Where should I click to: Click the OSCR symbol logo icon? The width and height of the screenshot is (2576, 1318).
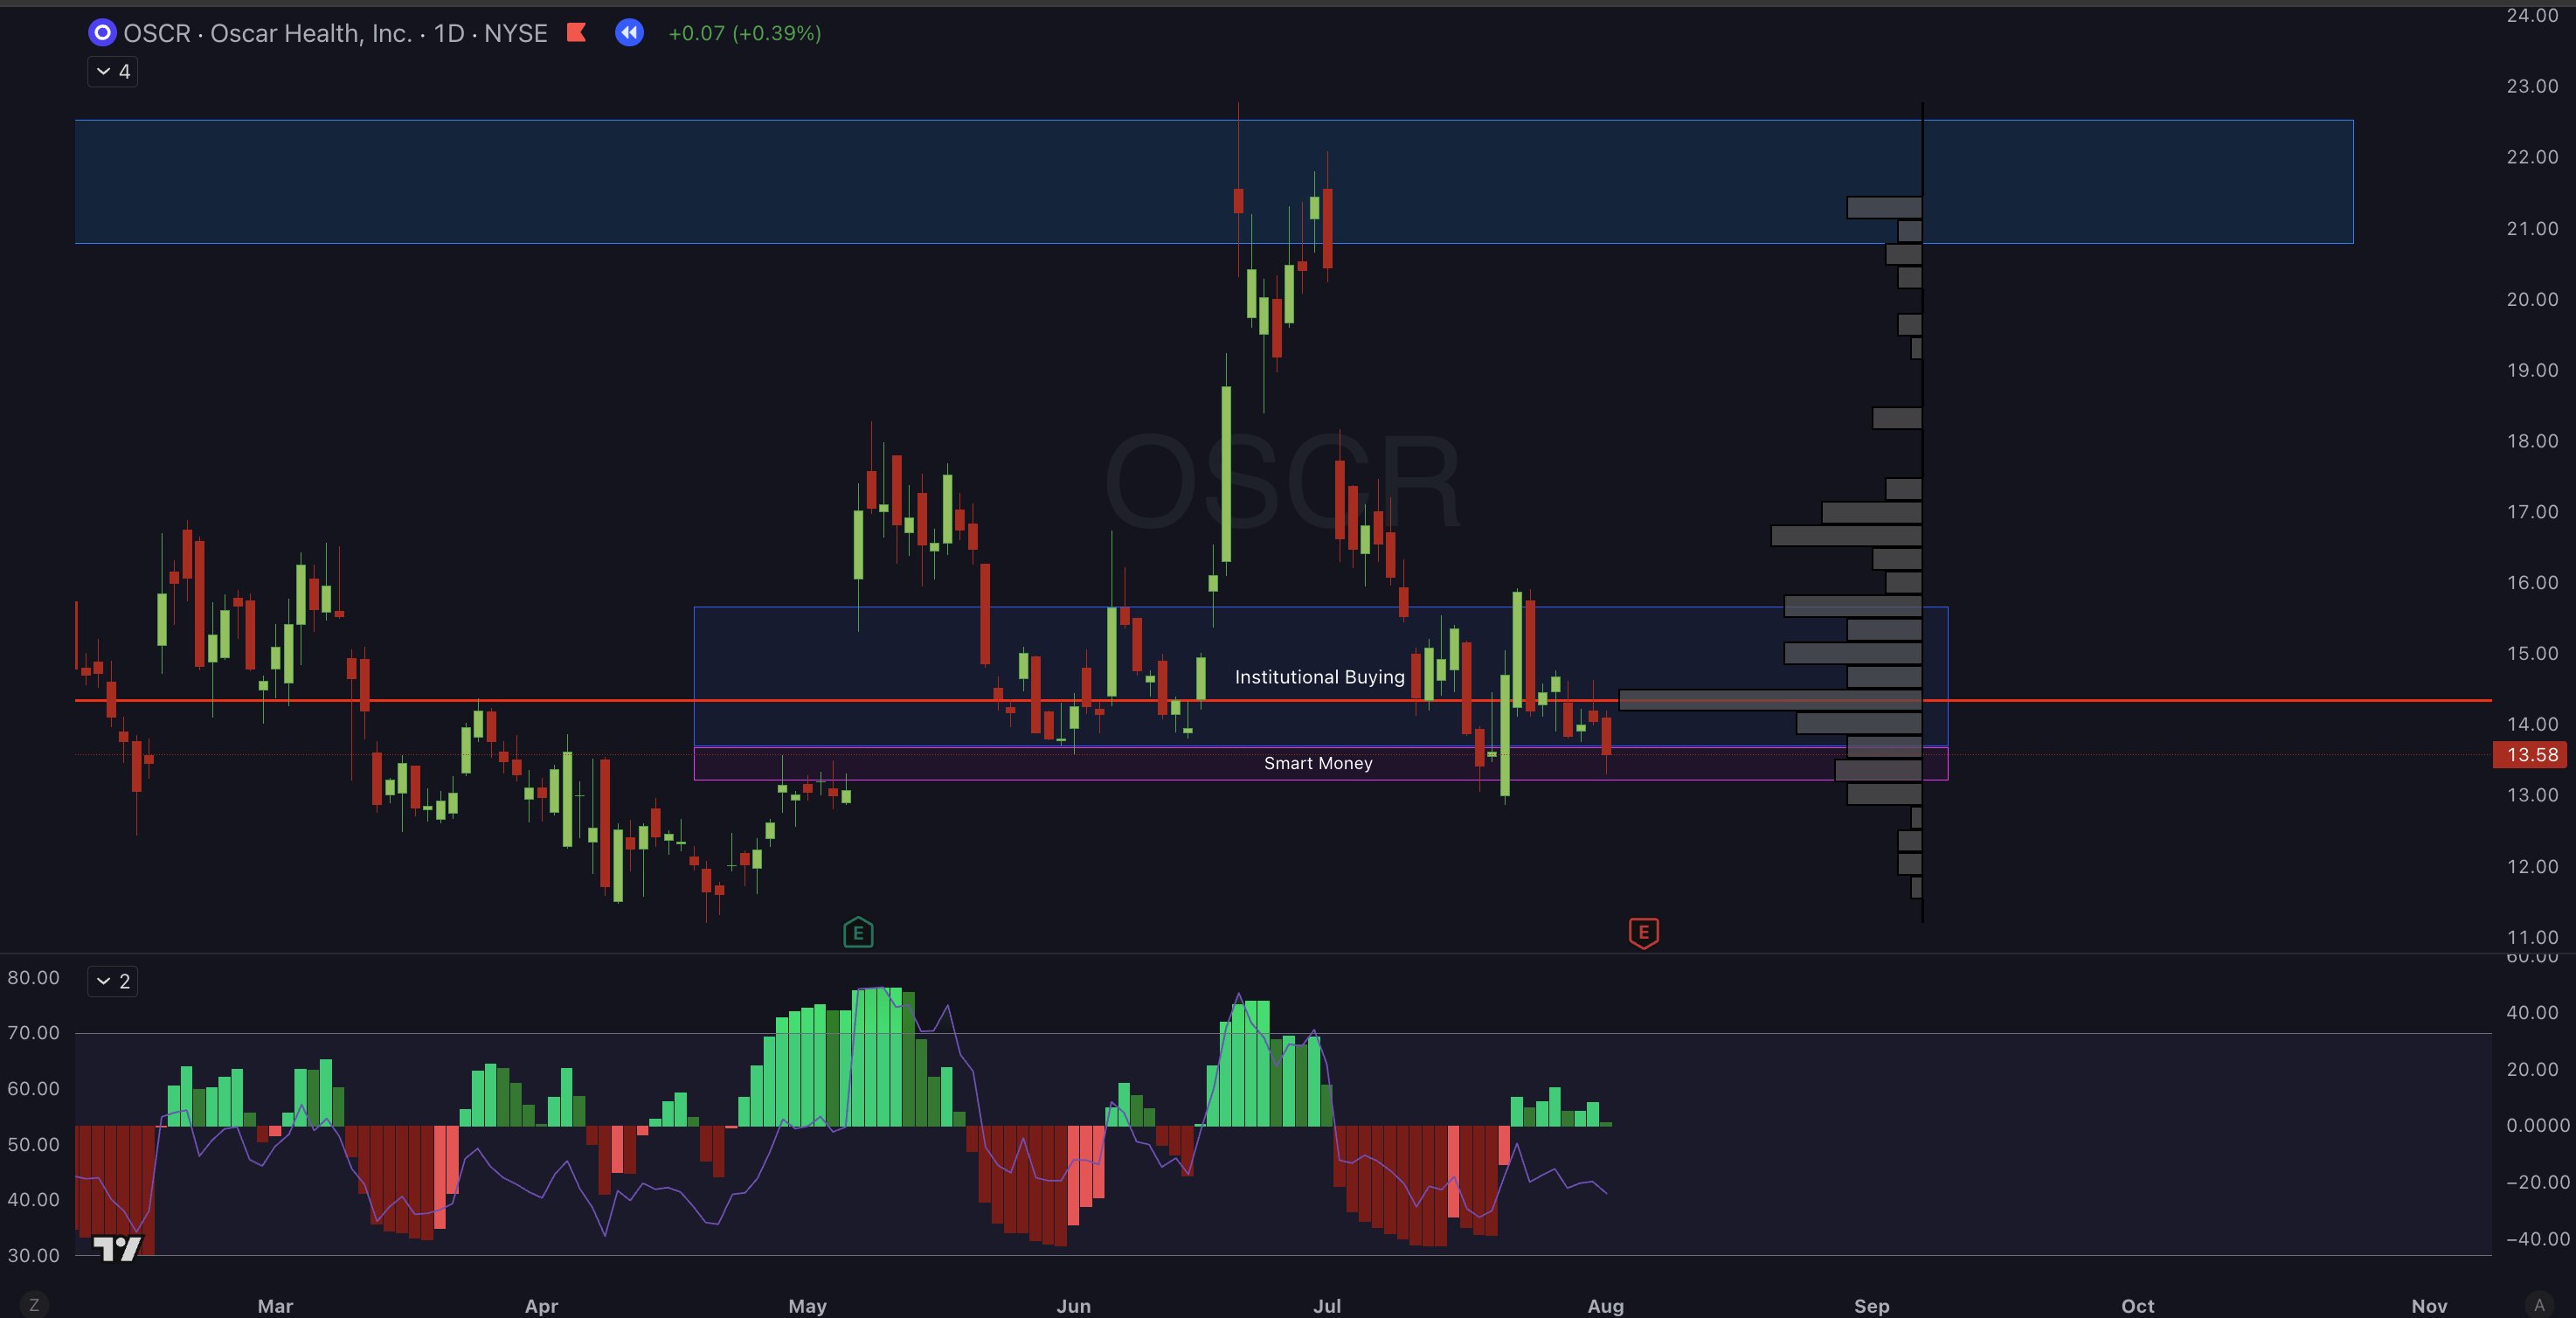coord(102,33)
